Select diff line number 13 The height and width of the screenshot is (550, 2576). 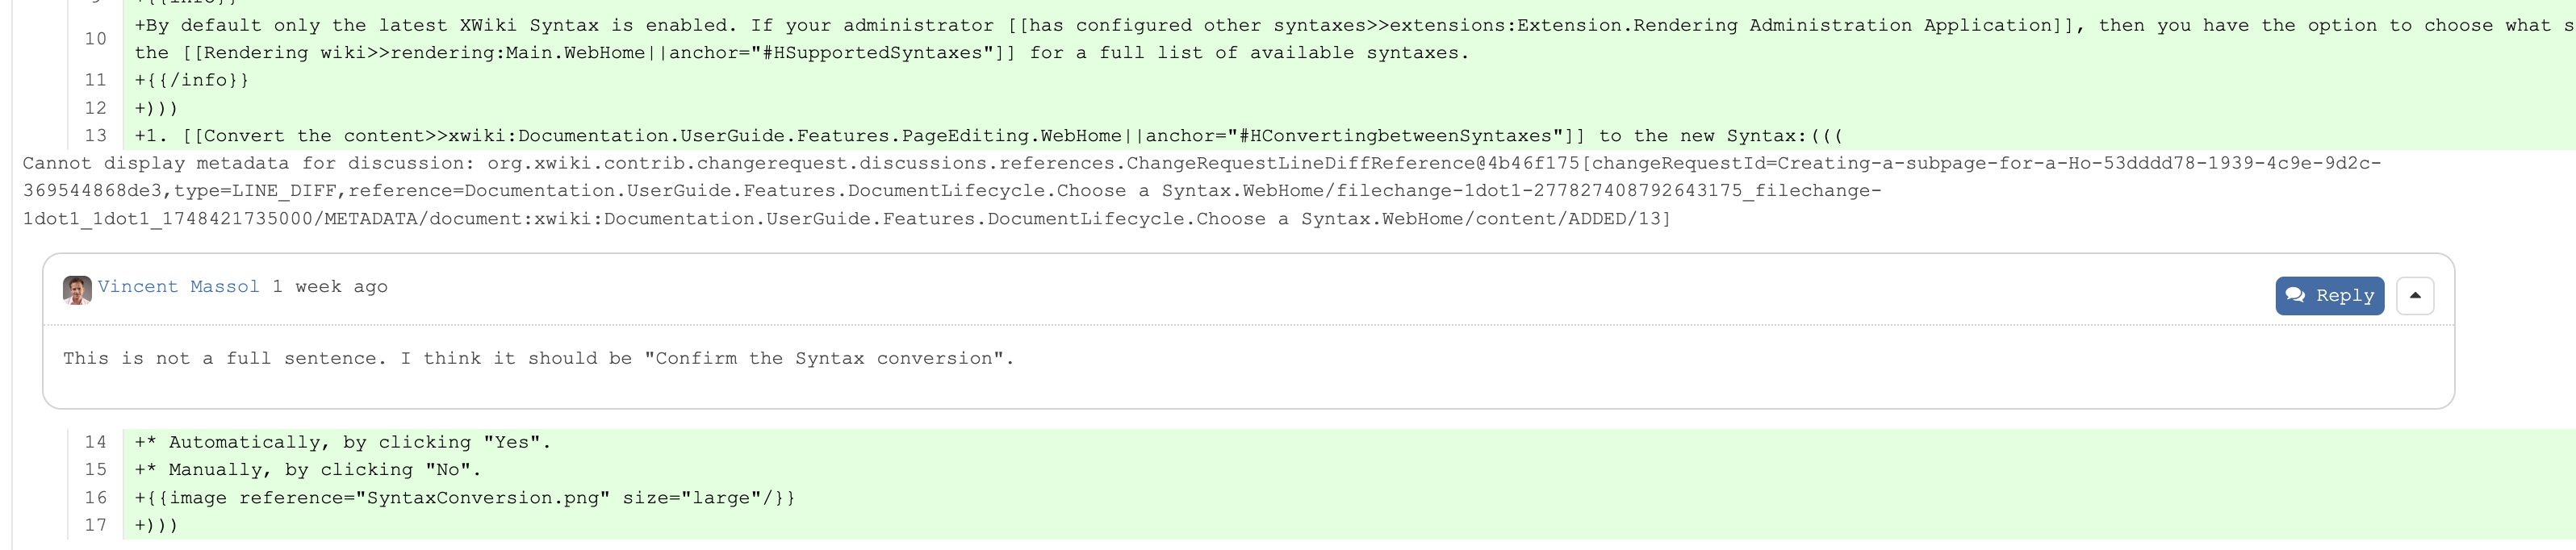(95, 136)
